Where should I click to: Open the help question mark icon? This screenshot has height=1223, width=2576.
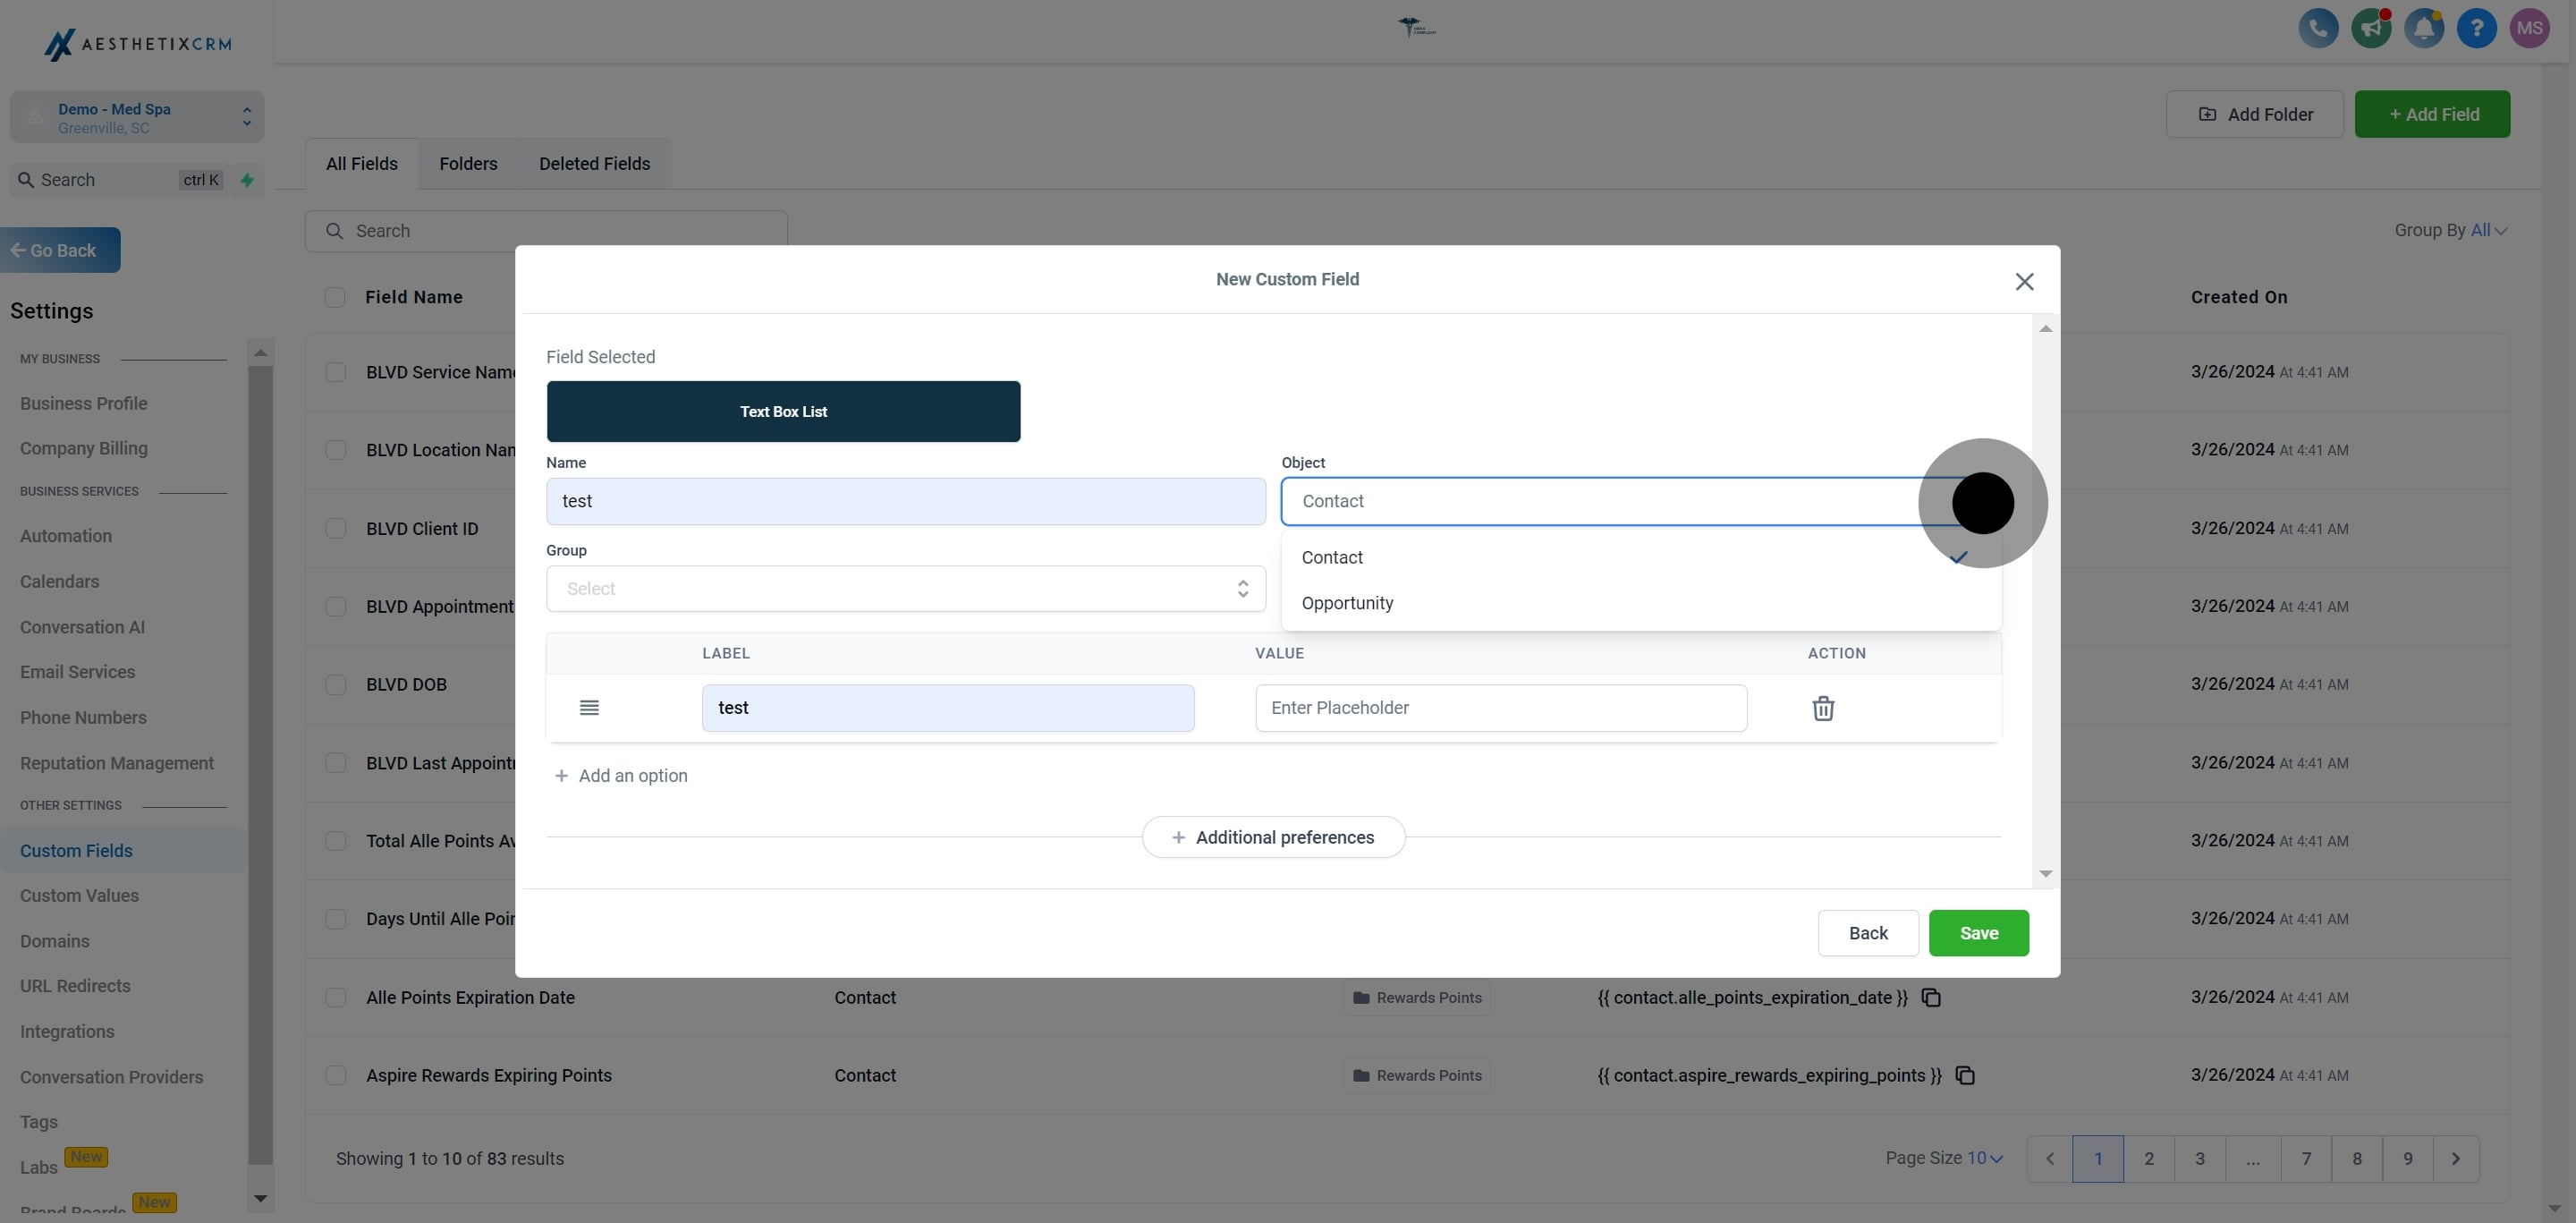tap(2476, 28)
